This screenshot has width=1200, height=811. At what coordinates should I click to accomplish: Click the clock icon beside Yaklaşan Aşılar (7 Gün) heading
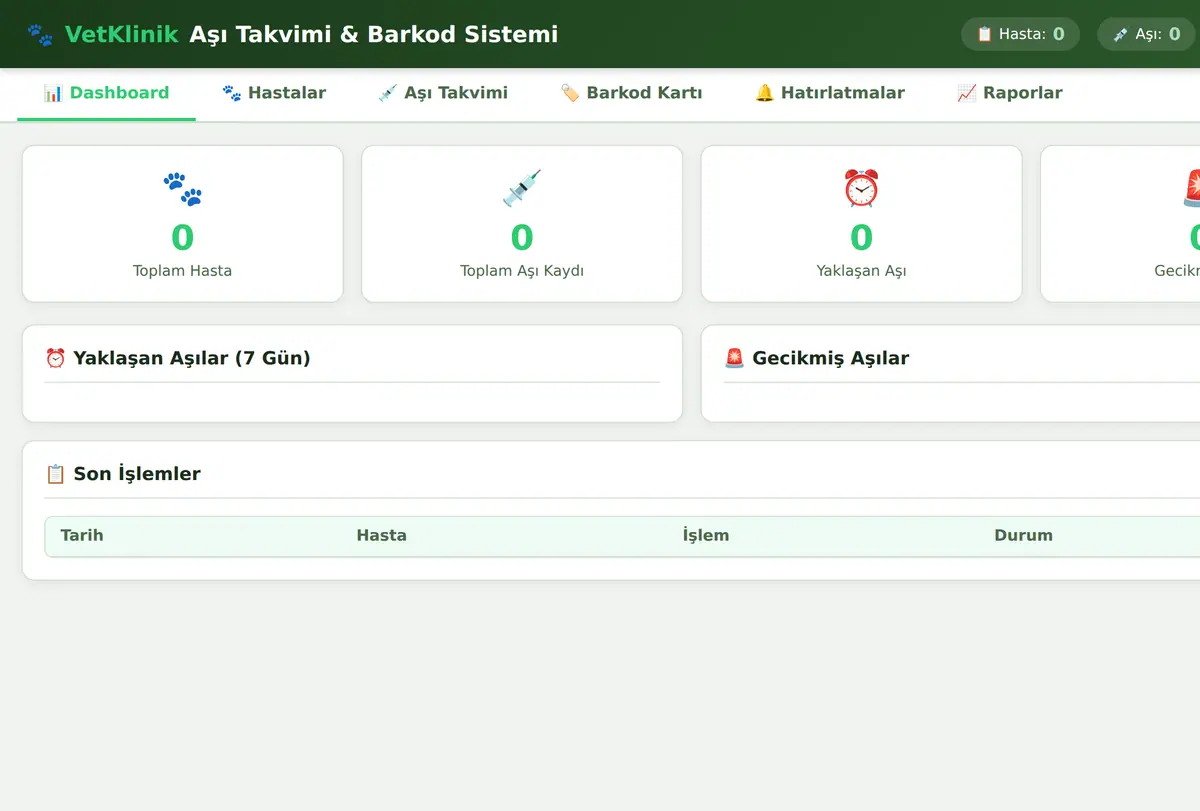pyautogui.click(x=56, y=358)
